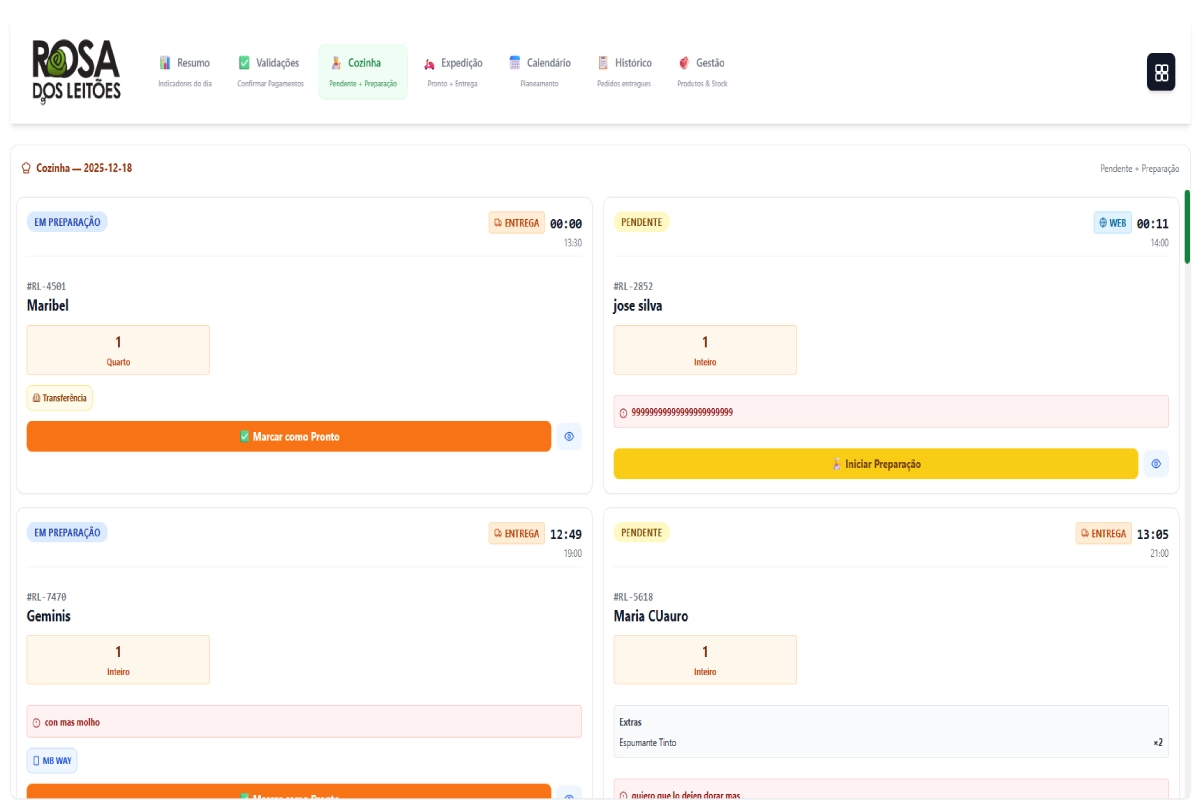Switch to Validações tab
Screen dimensions: 1200x800
[x=270, y=72]
